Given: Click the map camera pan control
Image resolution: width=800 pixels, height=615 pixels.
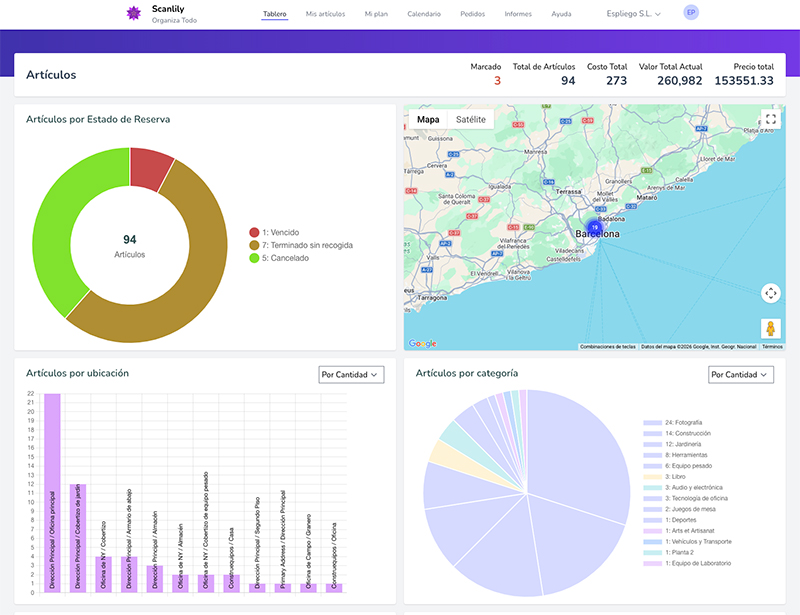Looking at the screenshot, I should click(770, 293).
